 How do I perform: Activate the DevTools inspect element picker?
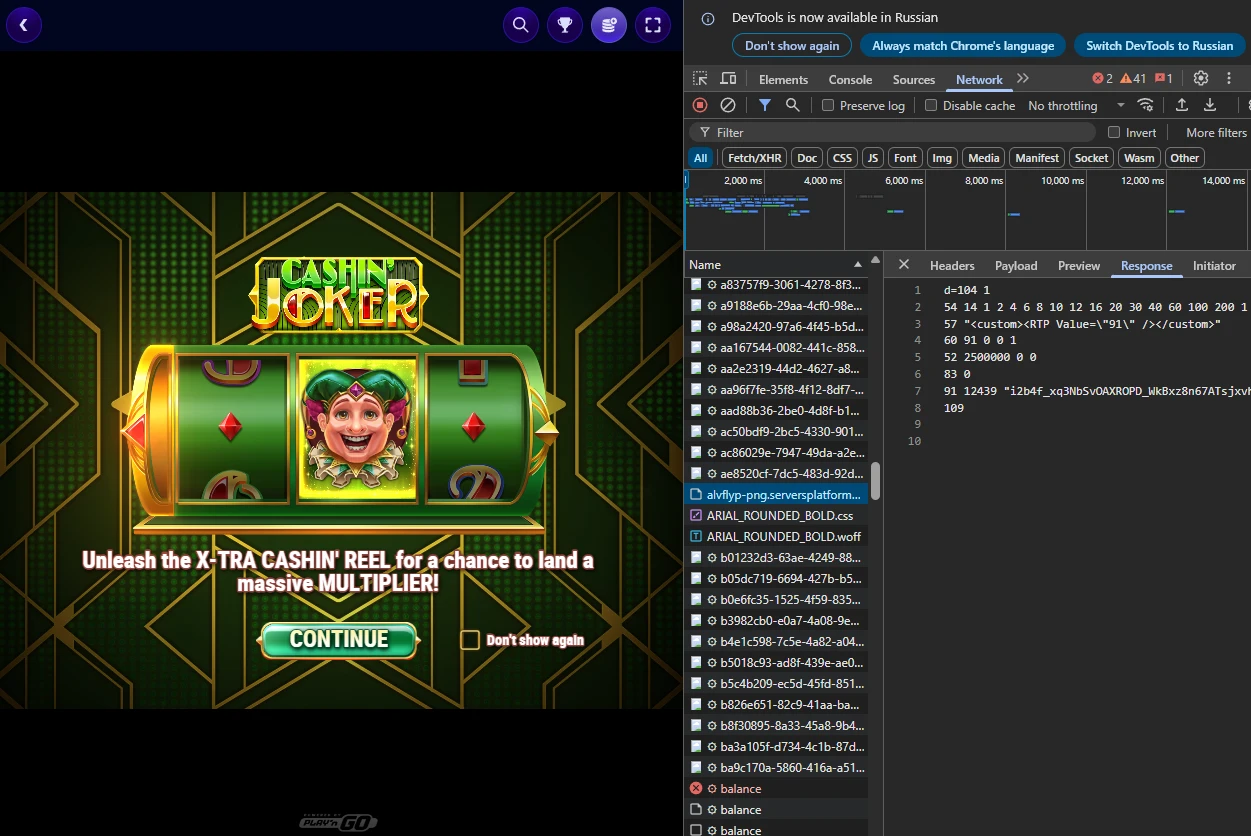(700, 79)
